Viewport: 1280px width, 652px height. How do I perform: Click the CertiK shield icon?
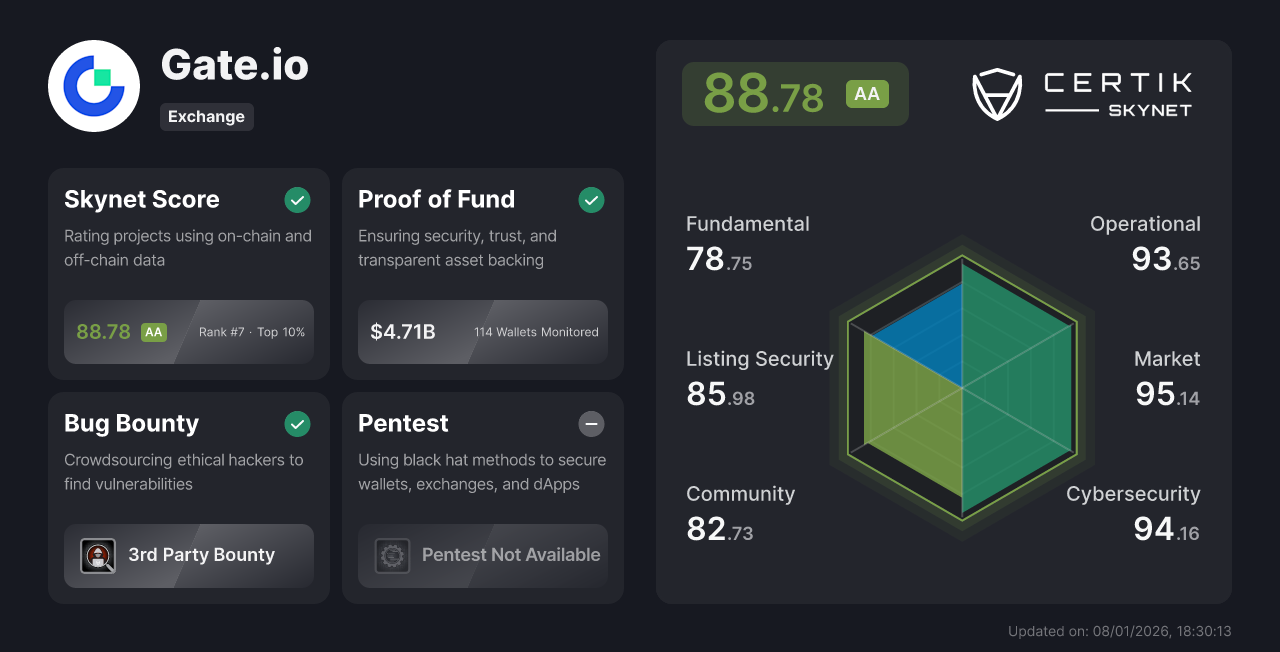pos(997,94)
